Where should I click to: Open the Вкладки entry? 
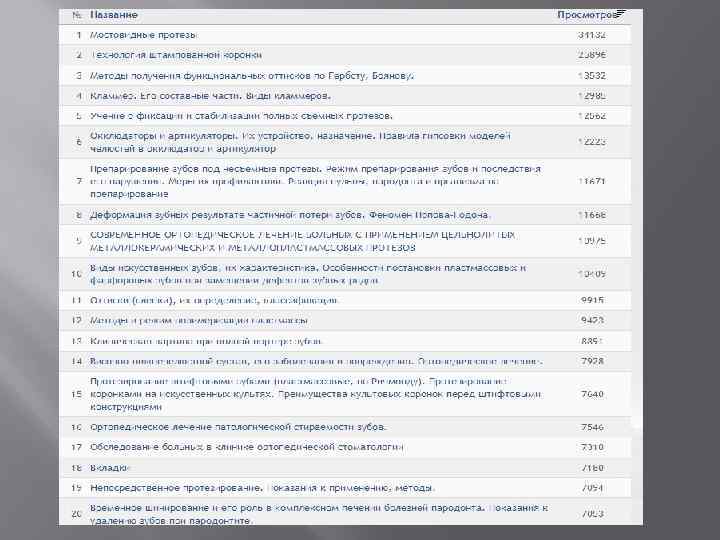click(110, 468)
